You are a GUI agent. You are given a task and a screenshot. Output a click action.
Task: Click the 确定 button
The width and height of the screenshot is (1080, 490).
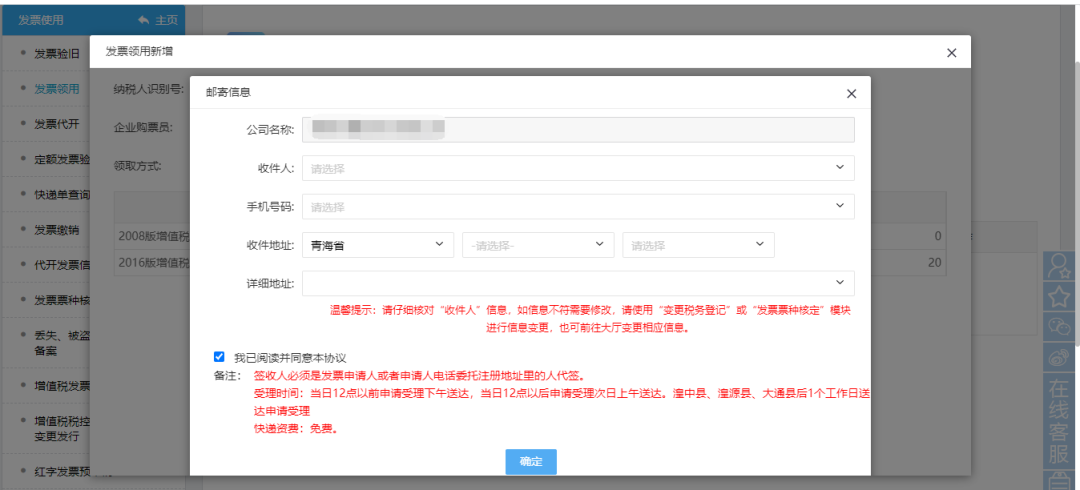coord(531,462)
